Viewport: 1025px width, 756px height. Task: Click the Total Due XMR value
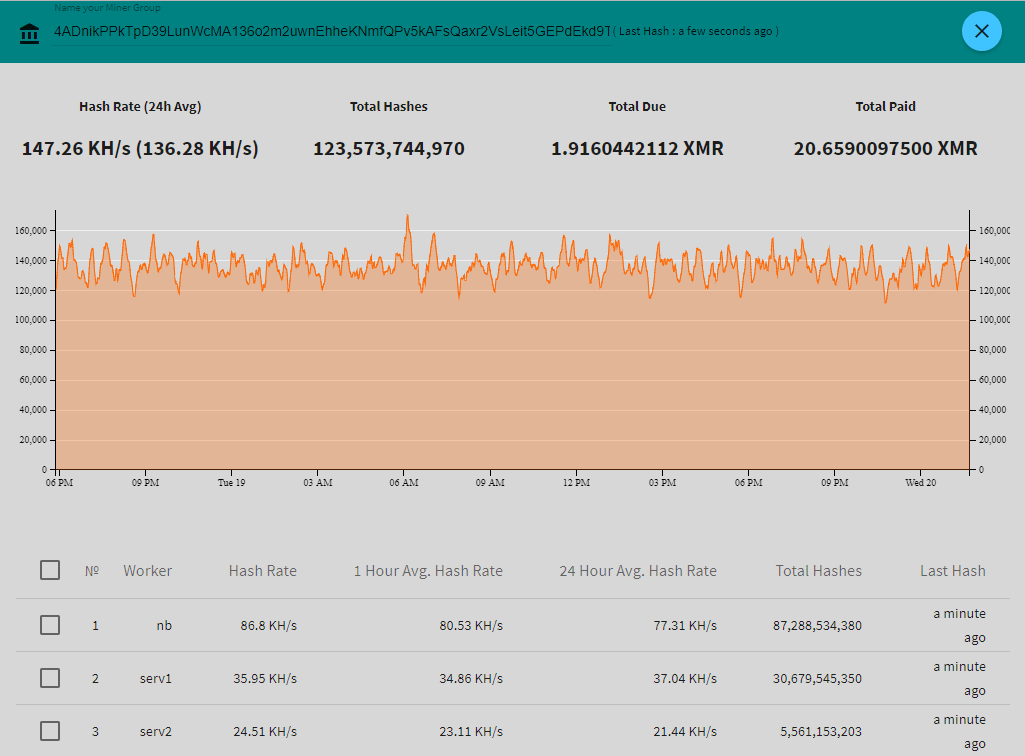tap(637, 149)
